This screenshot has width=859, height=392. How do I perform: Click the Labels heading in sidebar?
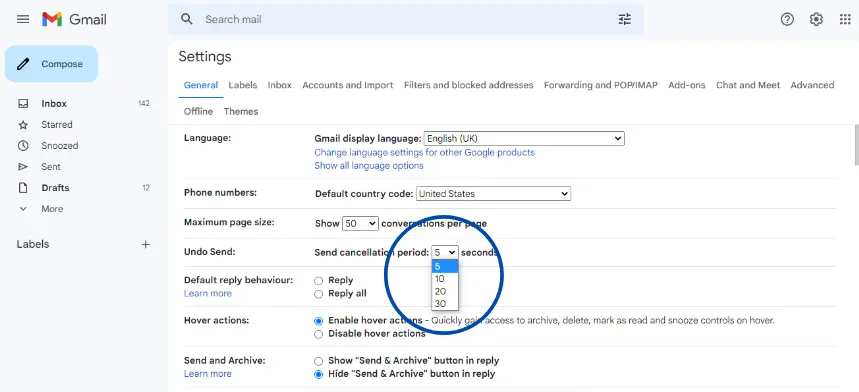(33, 244)
